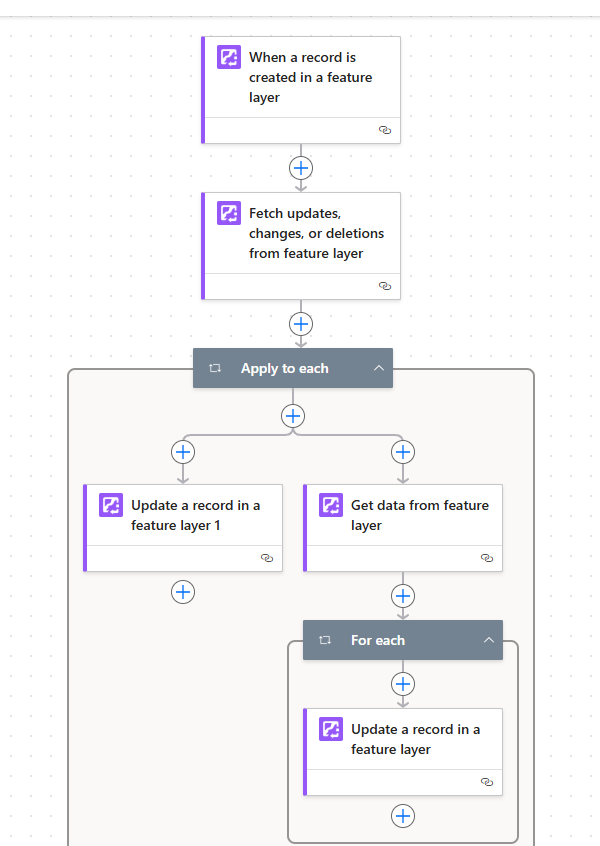Click the loop icon on For each header
The height and width of the screenshot is (846, 600).
tap(325, 640)
